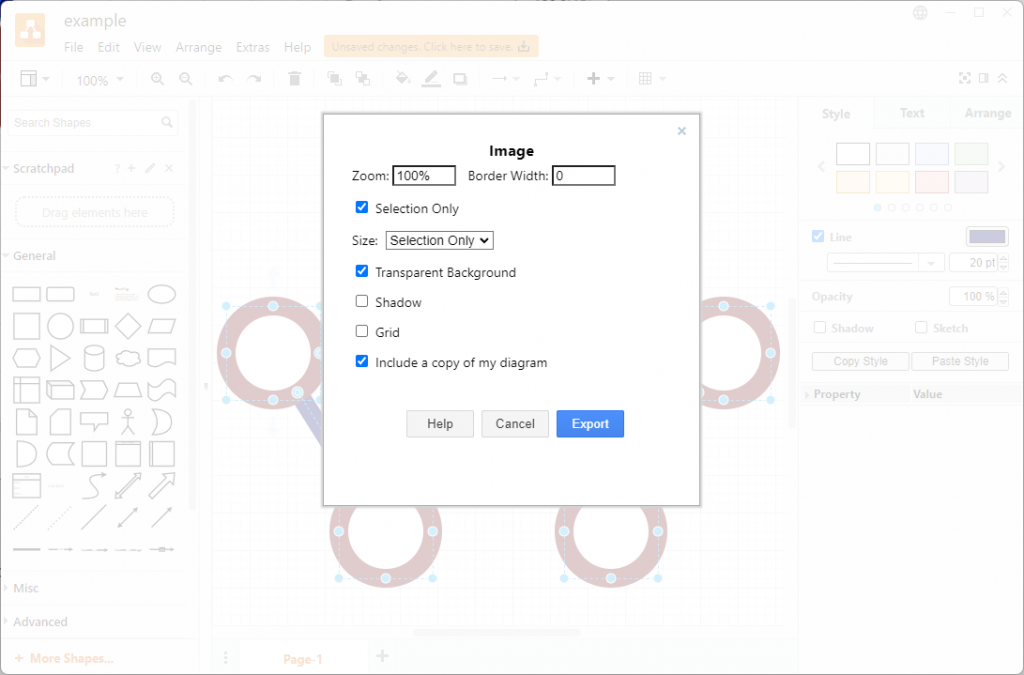This screenshot has height=675, width=1024.
Task: Click the Line Color pencil icon
Action: point(431,79)
